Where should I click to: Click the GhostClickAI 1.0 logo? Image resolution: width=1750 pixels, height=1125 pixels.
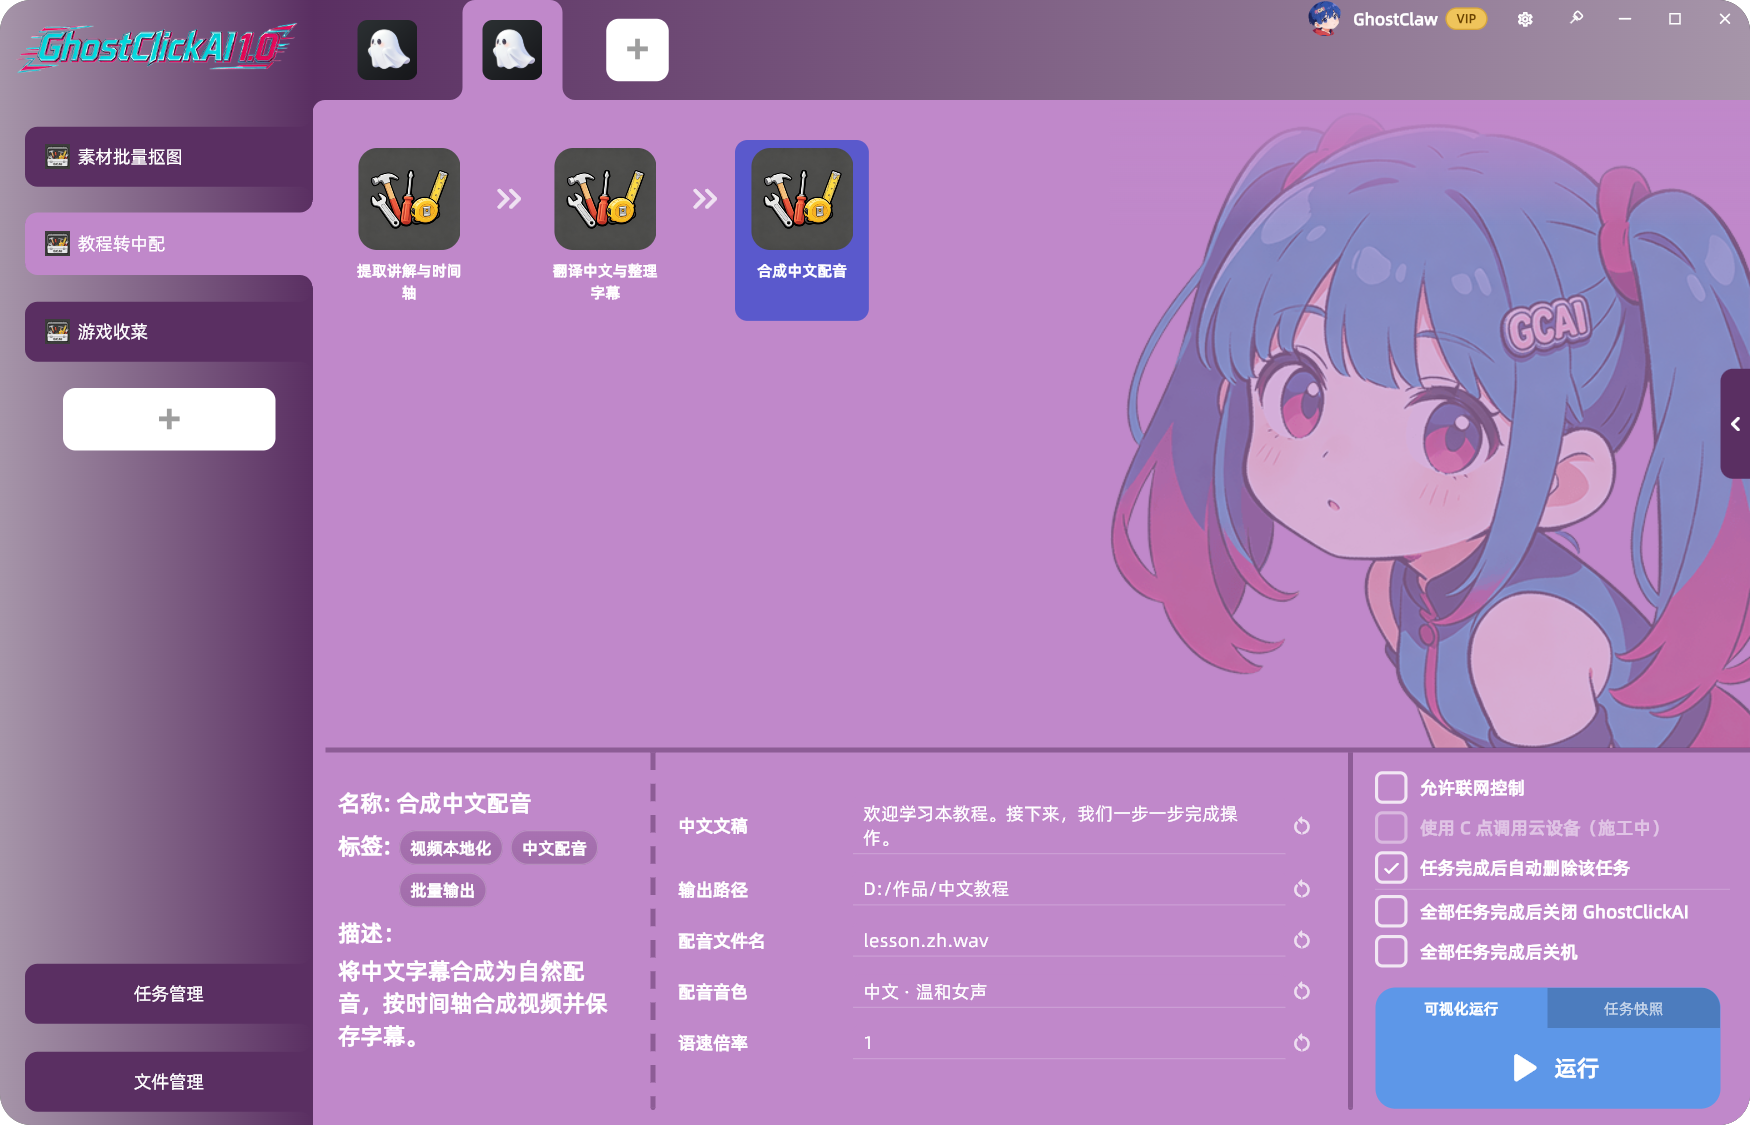click(x=157, y=47)
